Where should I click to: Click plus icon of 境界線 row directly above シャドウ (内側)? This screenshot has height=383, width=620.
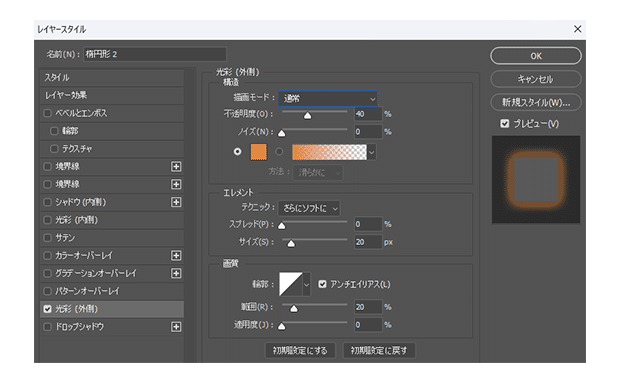(176, 184)
